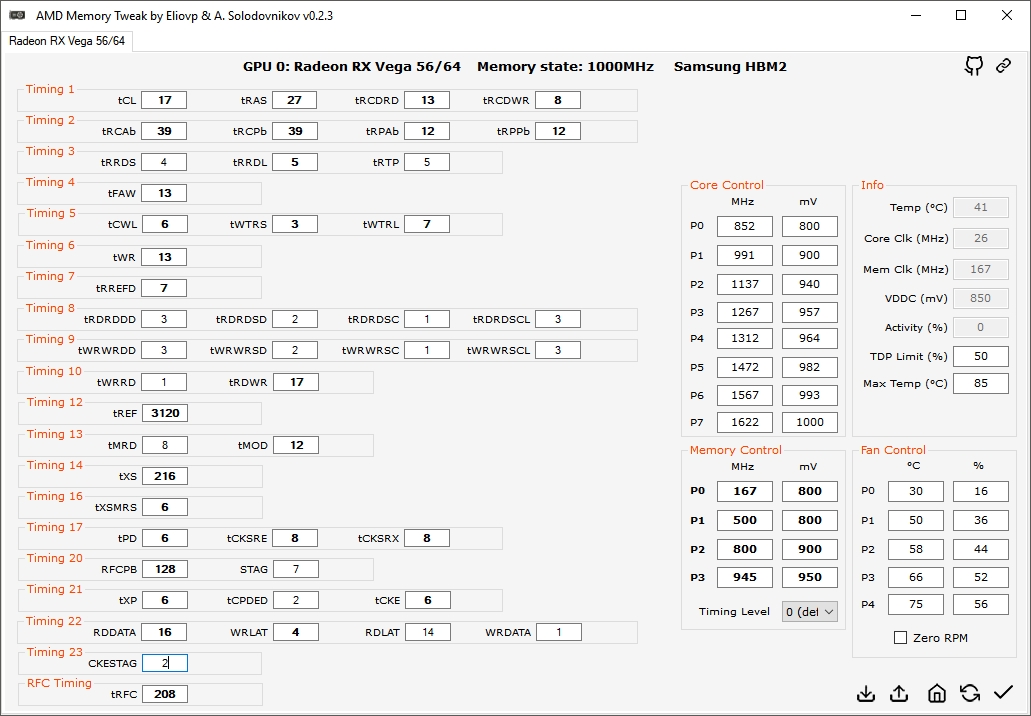Viewport: 1031px width, 716px height.
Task: Select the tREF field showing 3120
Action: pos(164,413)
